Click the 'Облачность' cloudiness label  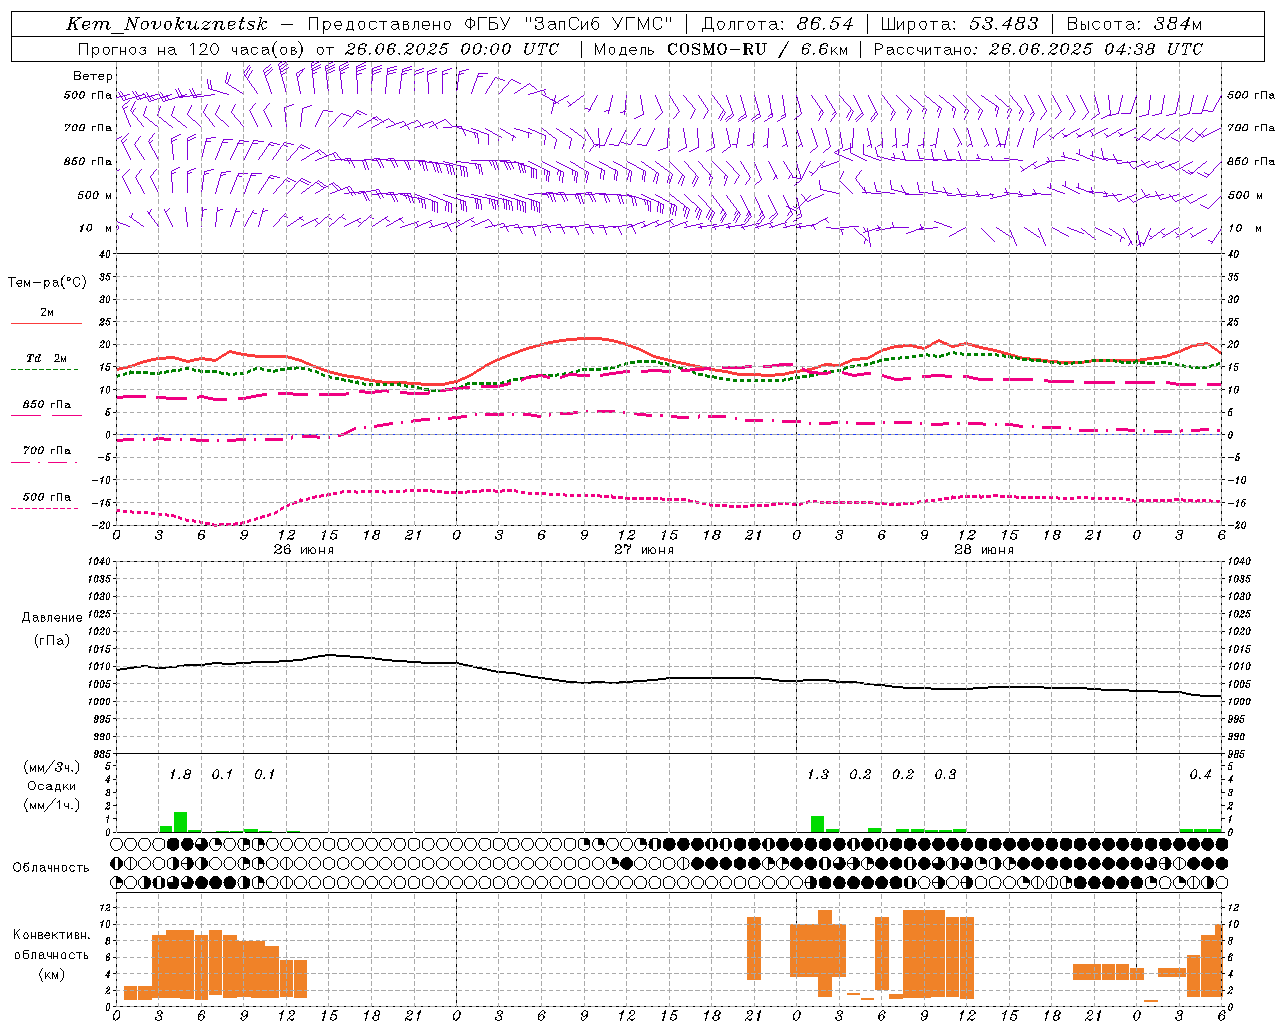(51, 868)
